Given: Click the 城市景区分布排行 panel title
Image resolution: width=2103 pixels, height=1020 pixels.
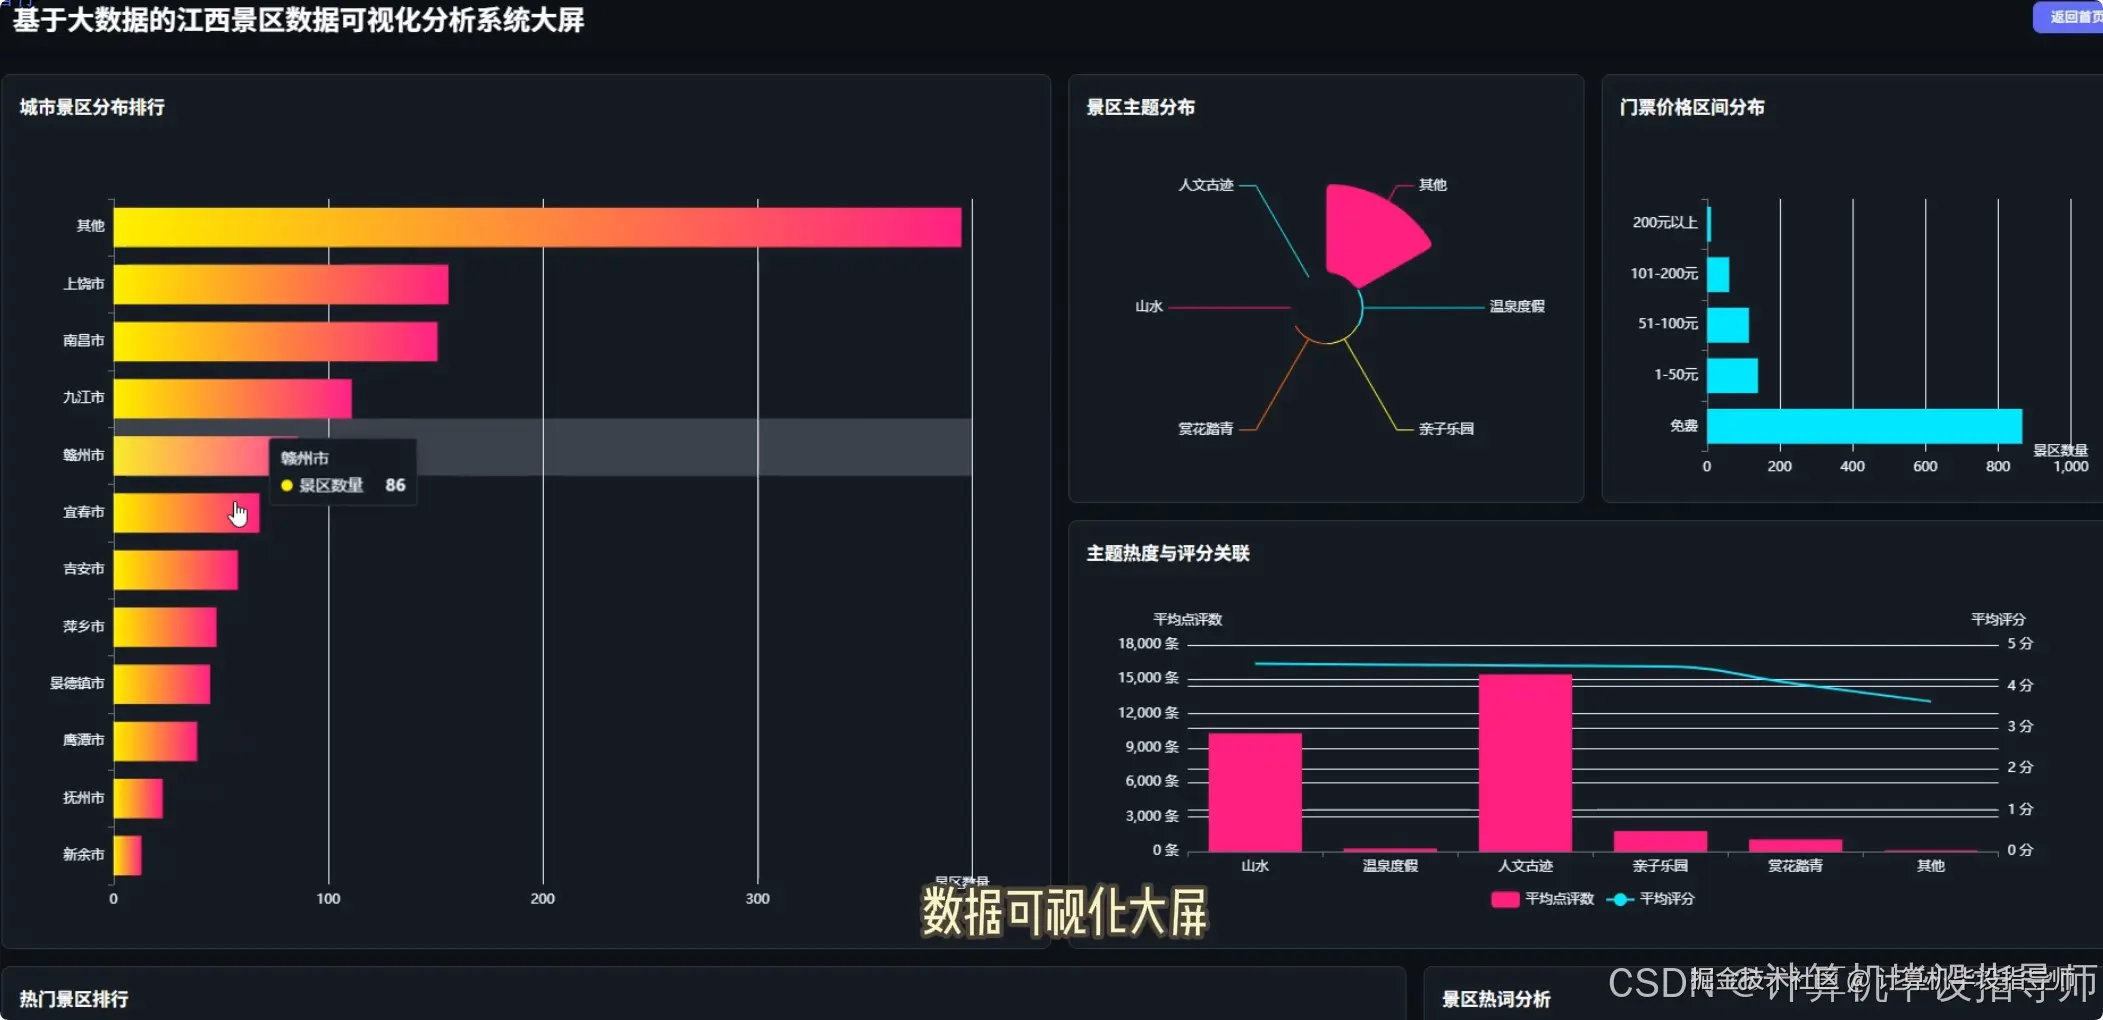Looking at the screenshot, I should [x=91, y=106].
